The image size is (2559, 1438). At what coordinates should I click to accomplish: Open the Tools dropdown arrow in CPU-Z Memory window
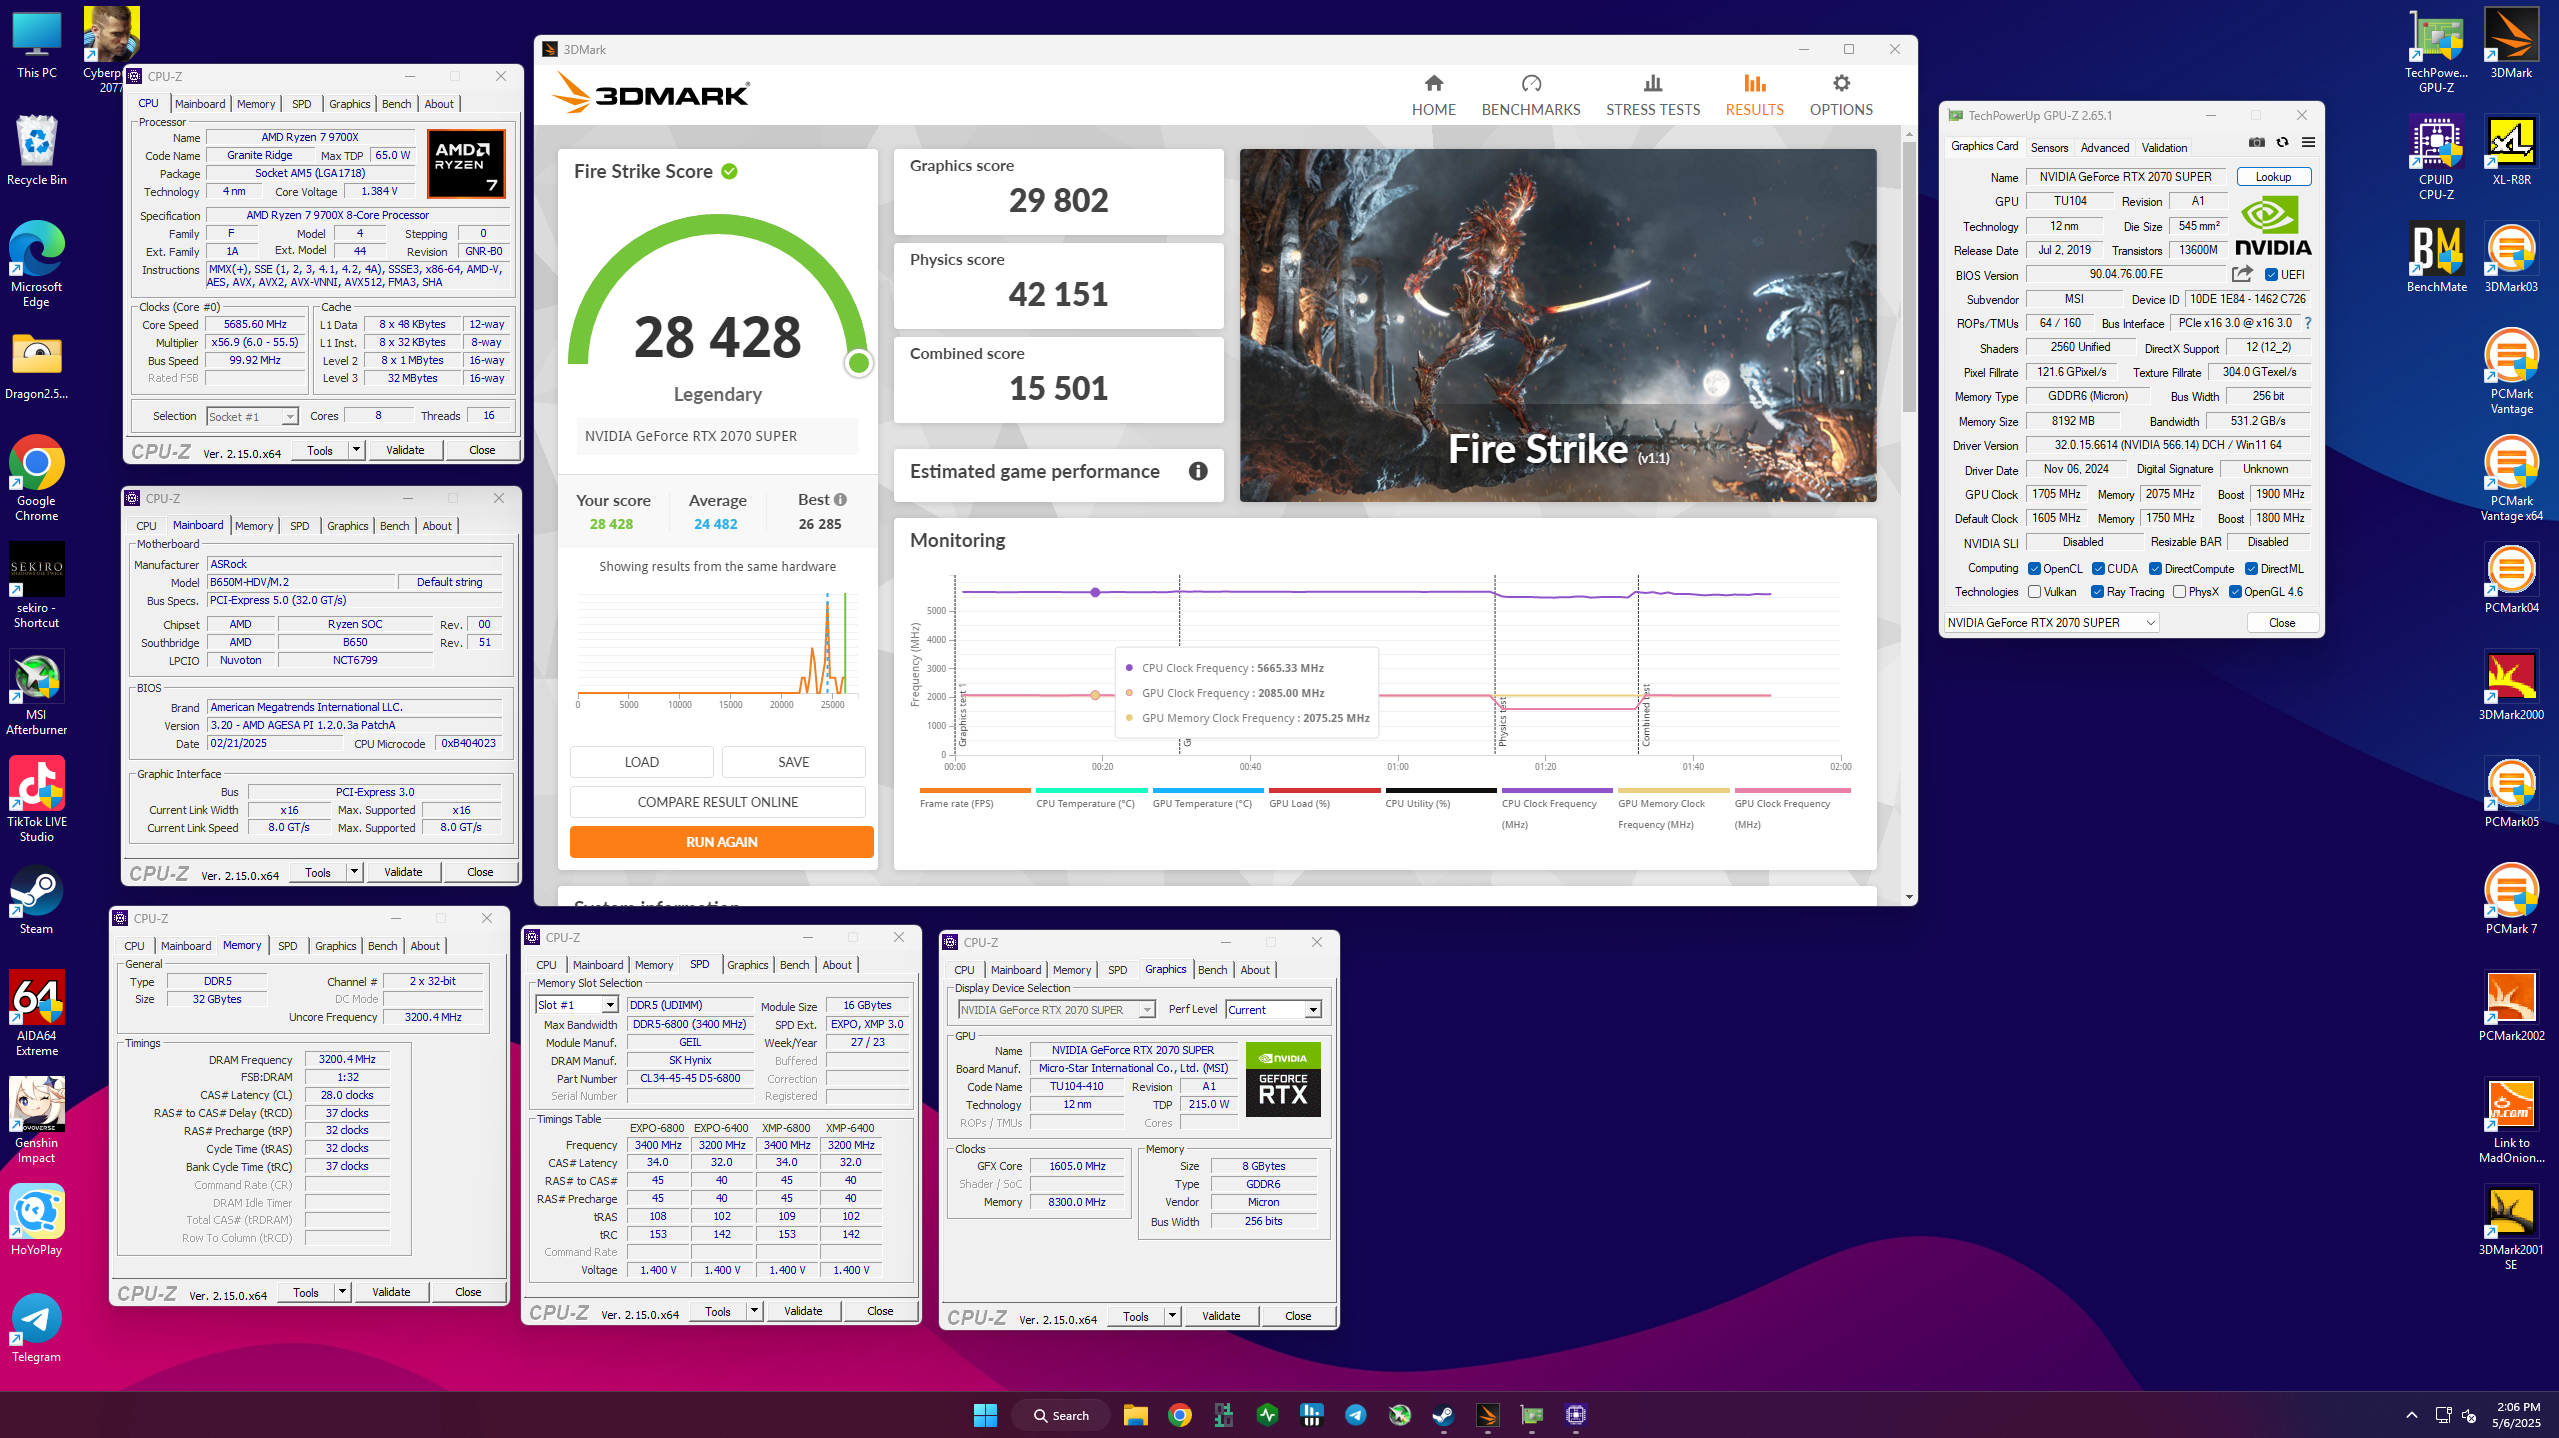point(342,1292)
